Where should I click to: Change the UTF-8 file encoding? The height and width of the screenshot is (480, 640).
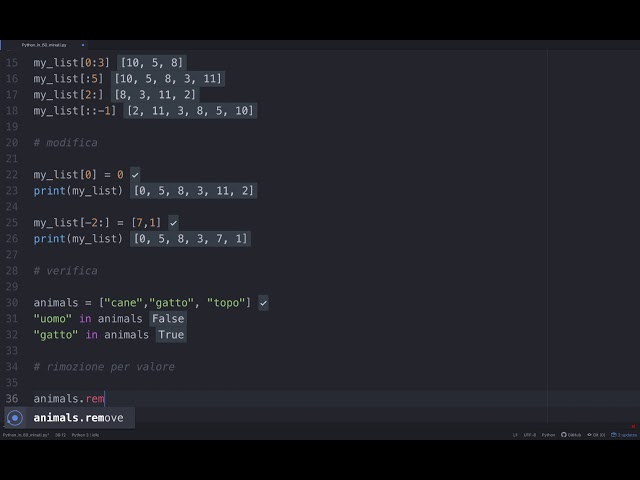530,435
